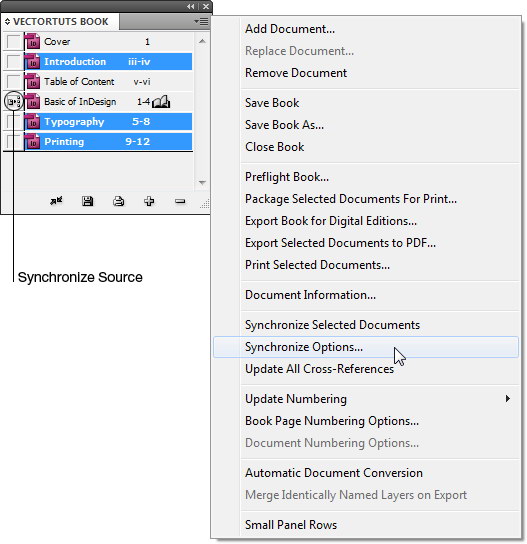This screenshot has width=527, height=544.
Task: Choose Save Book As menu entry
Action: click(366, 125)
